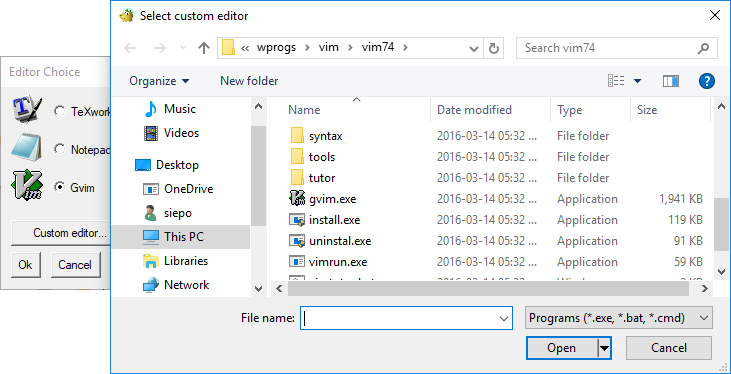The width and height of the screenshot is (731, 374).
Task: Select the Notepad radio button
Action: click(60, 149)
